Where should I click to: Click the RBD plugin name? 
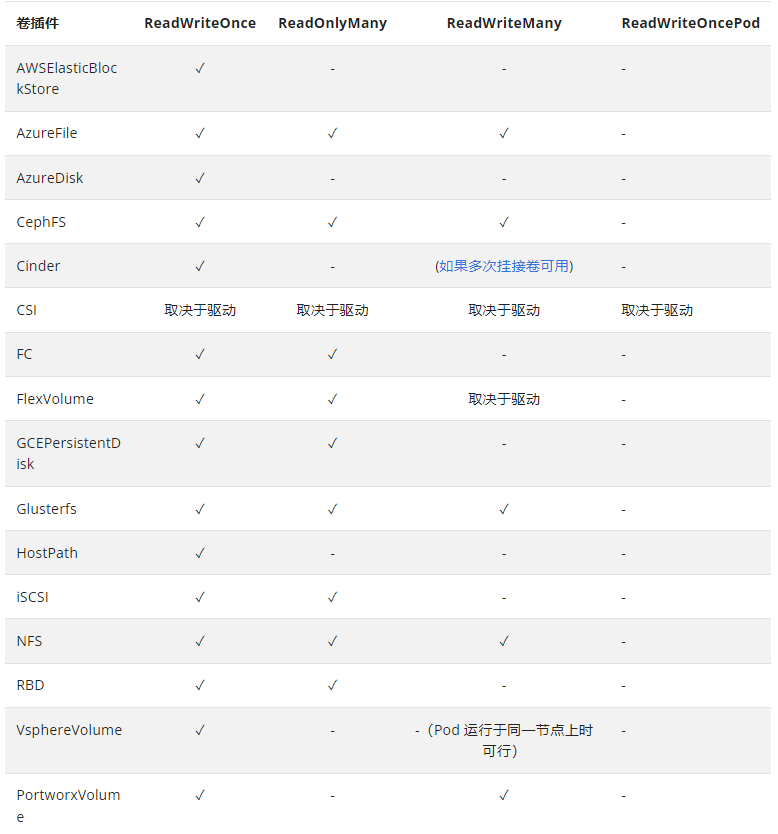click(30, 685)
